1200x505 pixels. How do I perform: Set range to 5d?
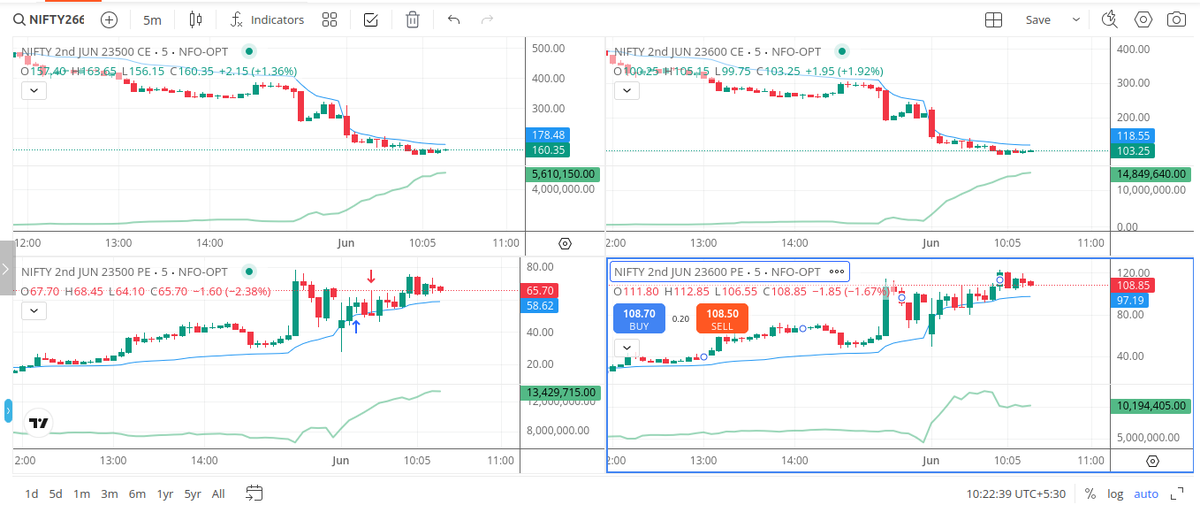pyautogui.click(x=56, y=494)
